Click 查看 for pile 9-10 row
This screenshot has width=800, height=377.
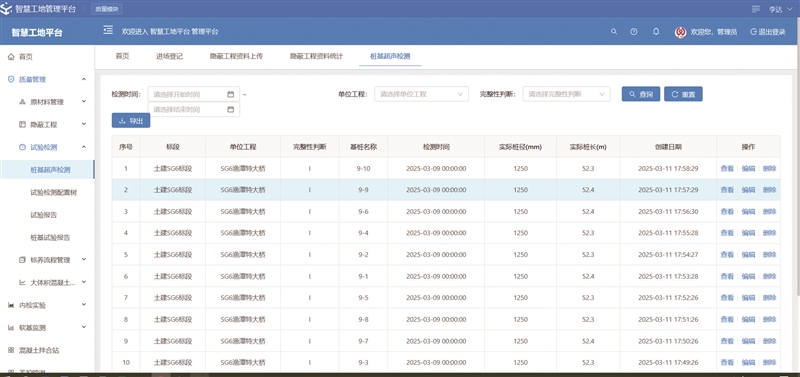(x=727, y=168)
